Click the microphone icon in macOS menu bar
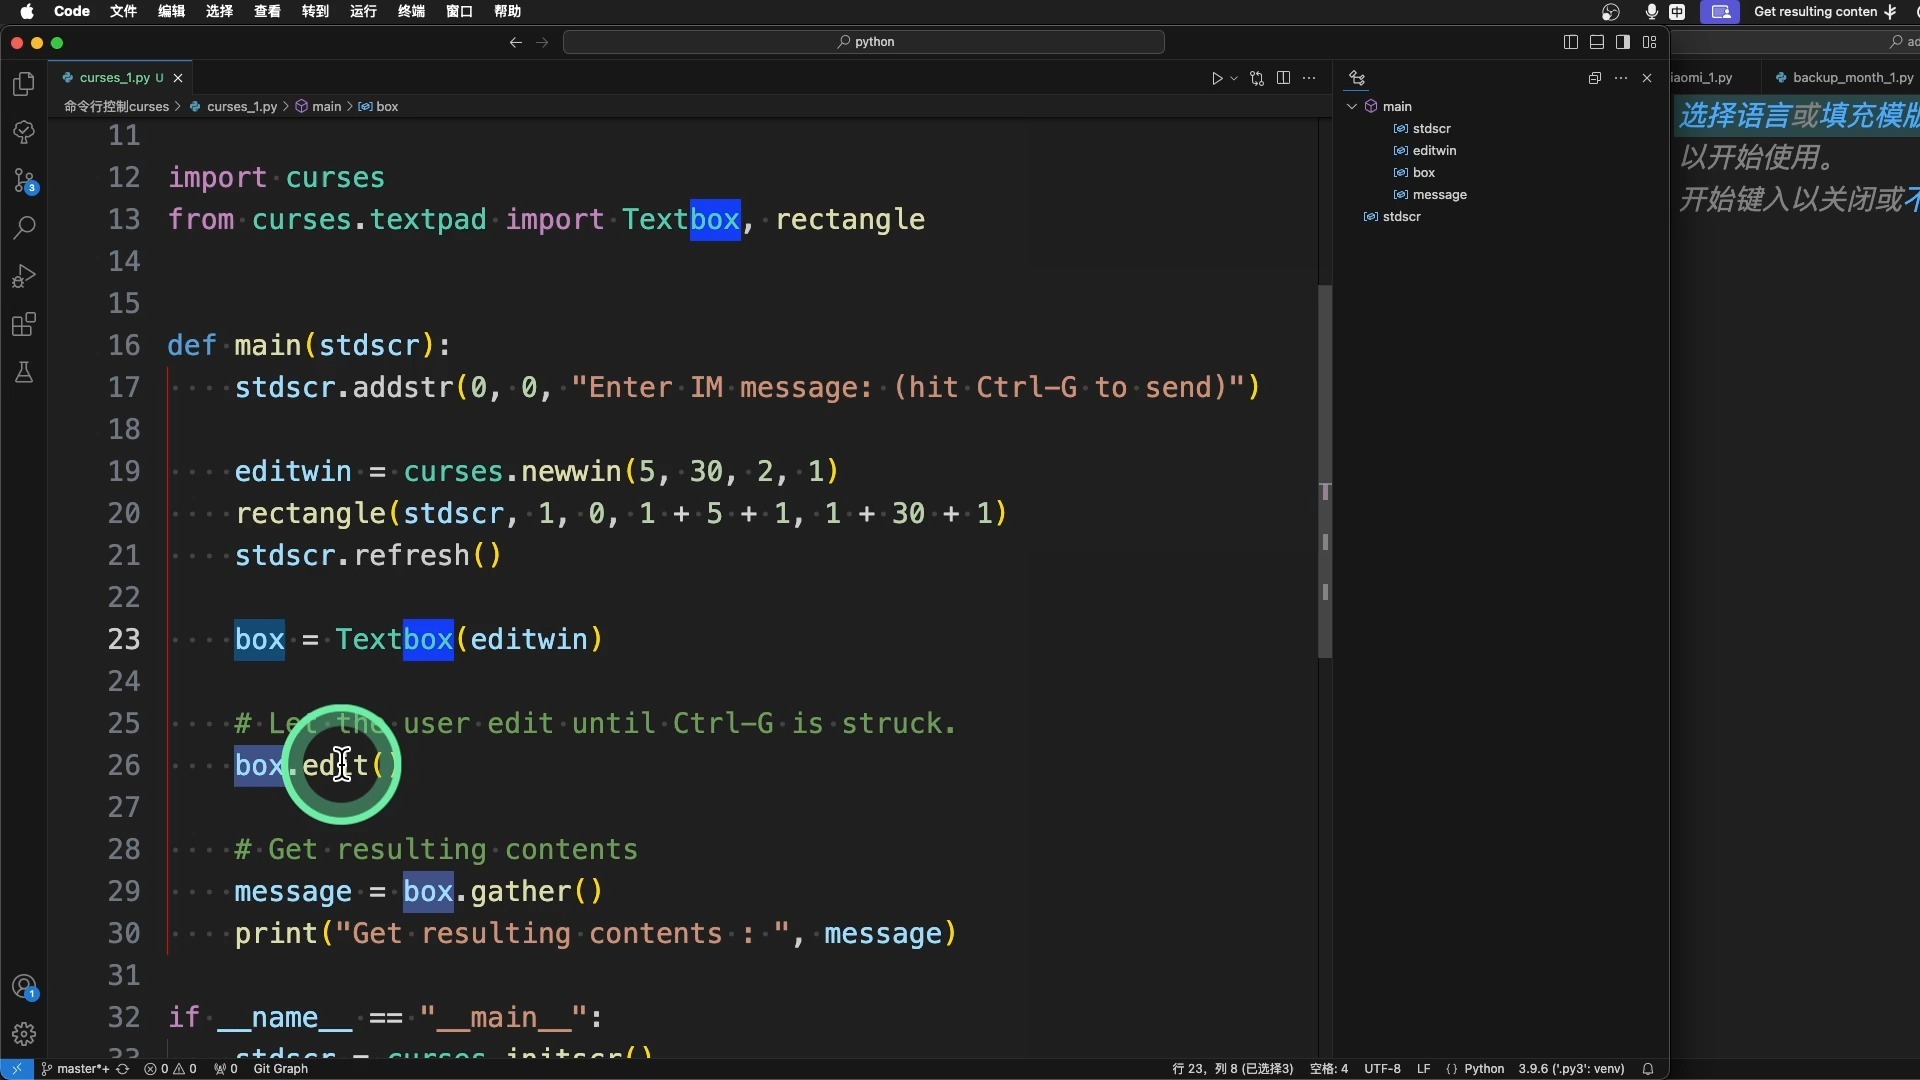The width and height of the screenshot is (1920, 1080). pyautogui.click(x=1651, y=12)
